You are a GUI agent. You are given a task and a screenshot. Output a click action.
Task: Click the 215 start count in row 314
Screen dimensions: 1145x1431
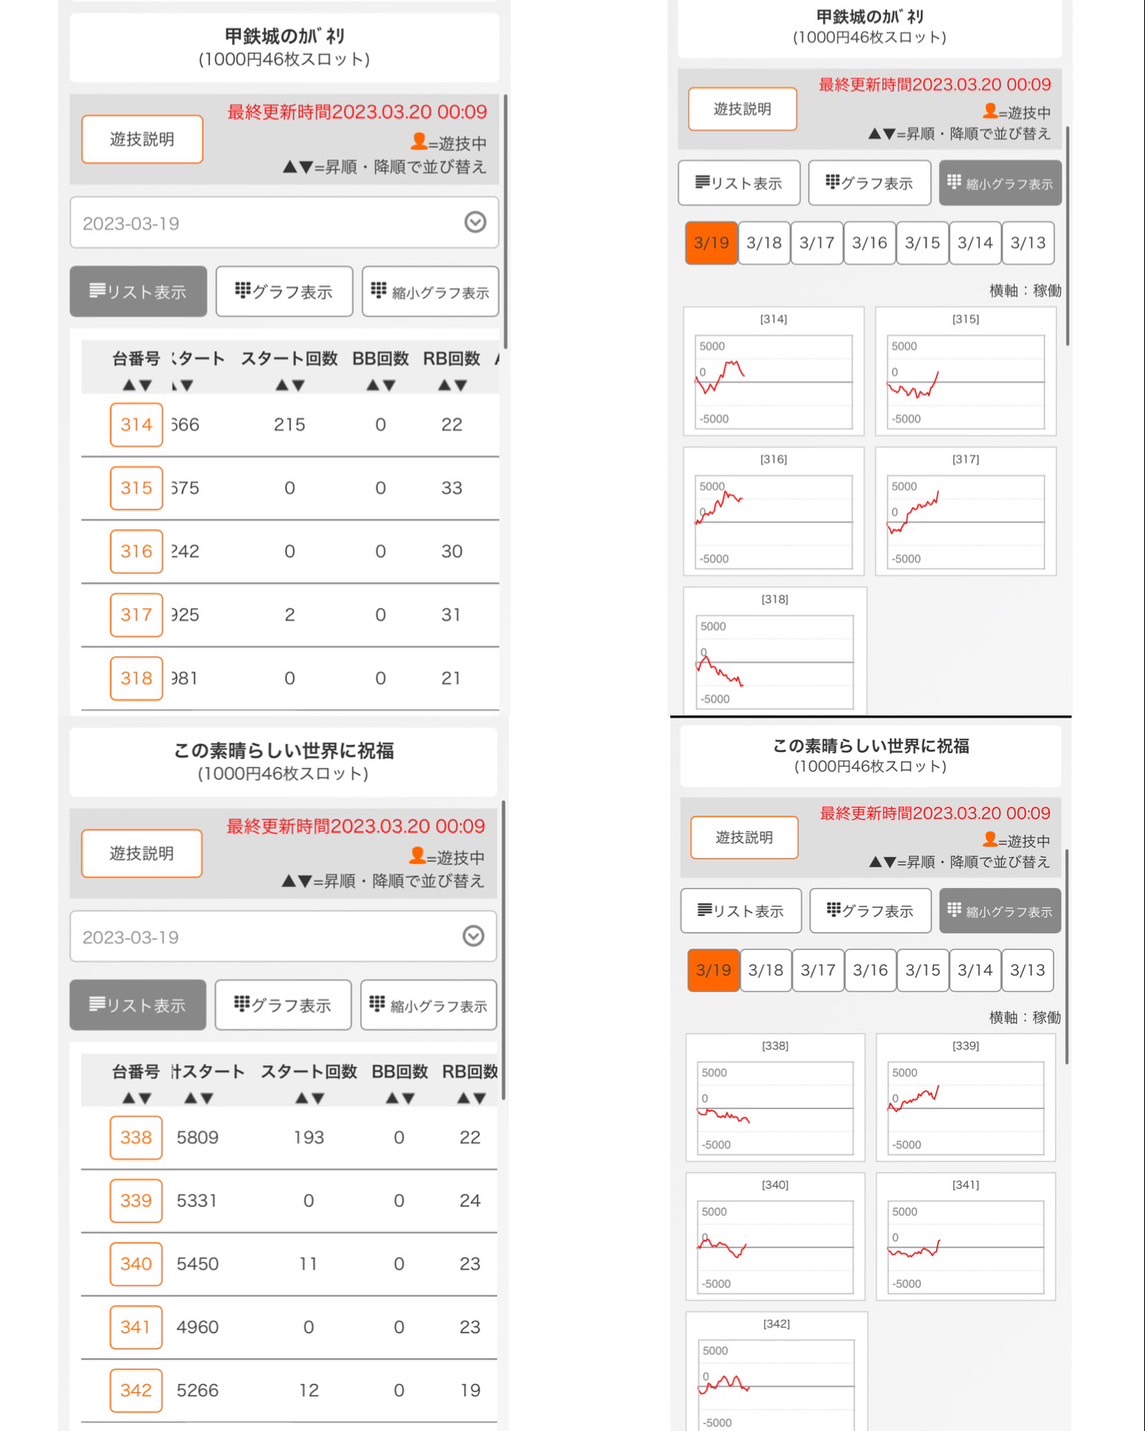pos(289,425)
